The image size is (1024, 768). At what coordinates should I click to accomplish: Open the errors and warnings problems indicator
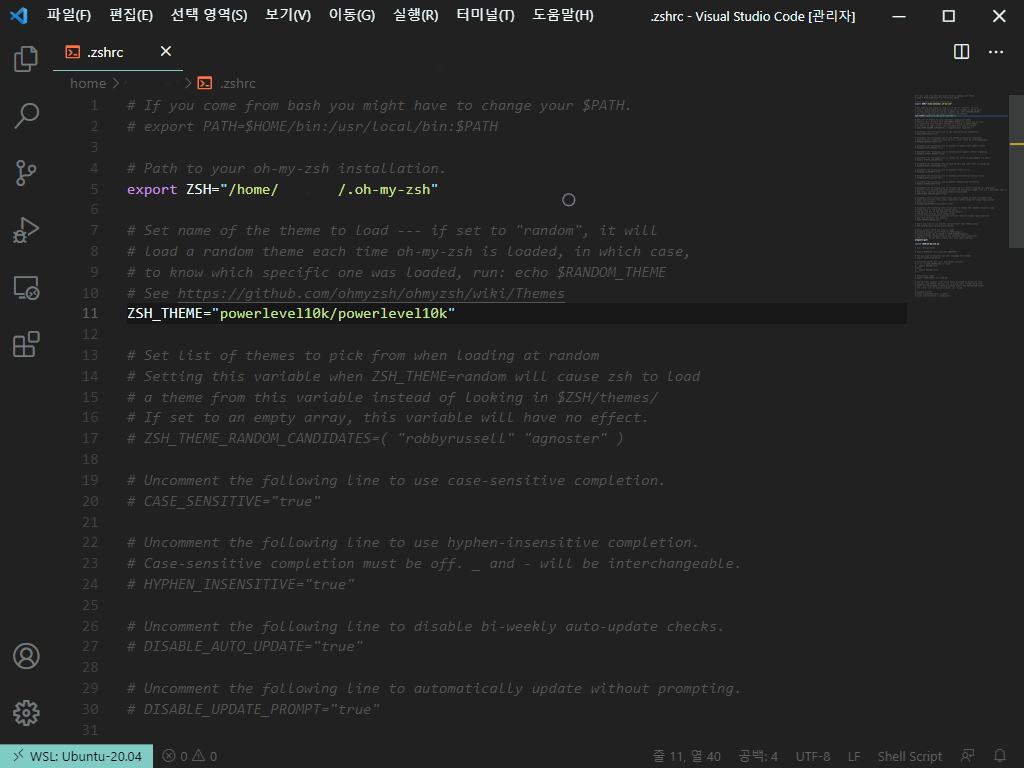coord(190,756)
